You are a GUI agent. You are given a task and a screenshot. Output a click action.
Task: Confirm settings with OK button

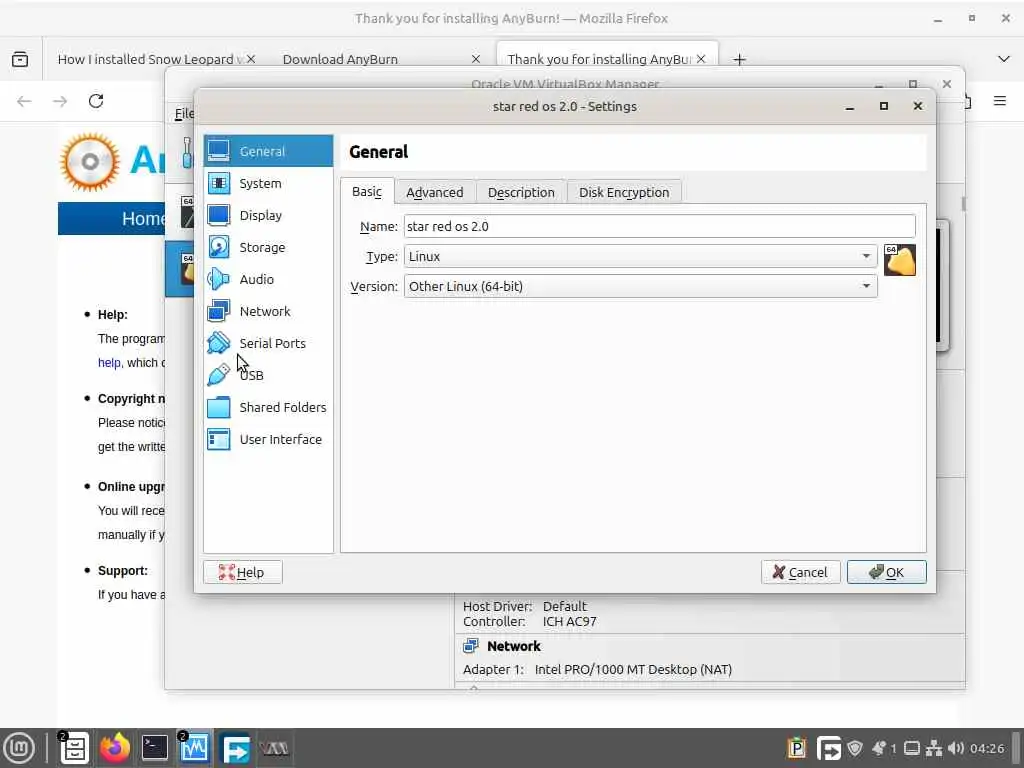[x=886, y=572]
